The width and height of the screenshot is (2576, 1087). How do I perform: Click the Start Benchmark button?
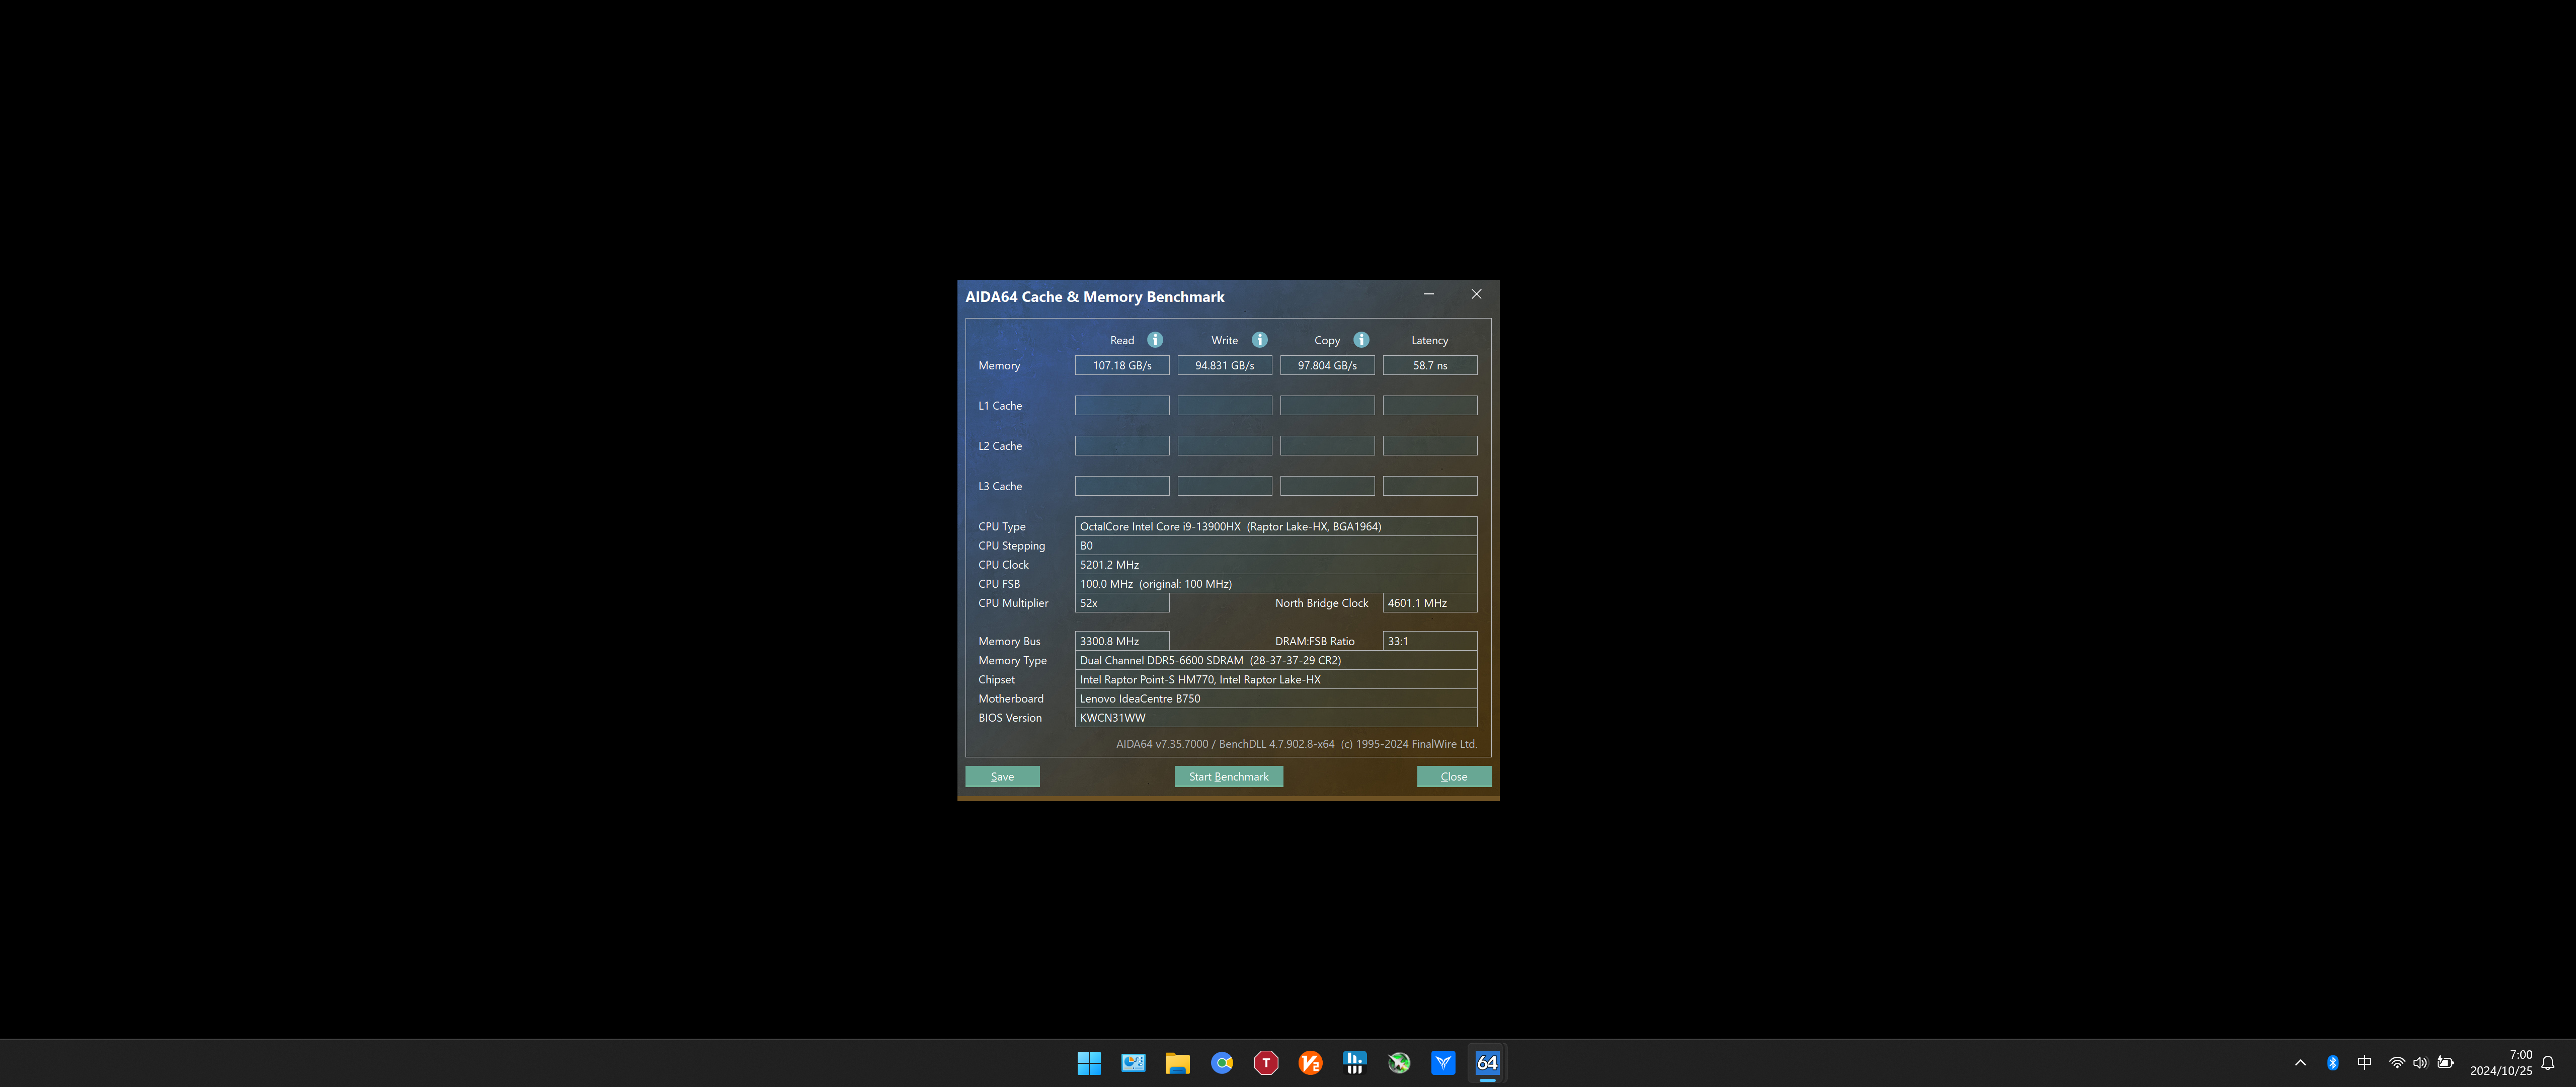coord(1228,777)
